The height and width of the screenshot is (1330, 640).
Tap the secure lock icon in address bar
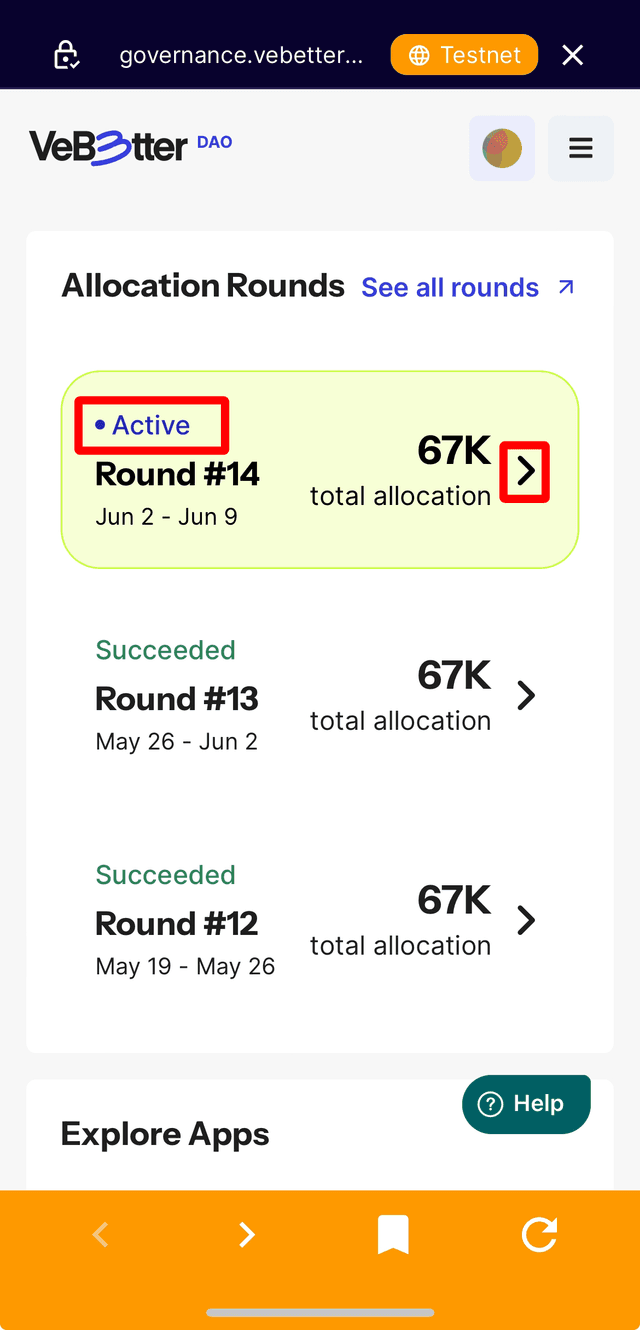(x=67, y=54)
